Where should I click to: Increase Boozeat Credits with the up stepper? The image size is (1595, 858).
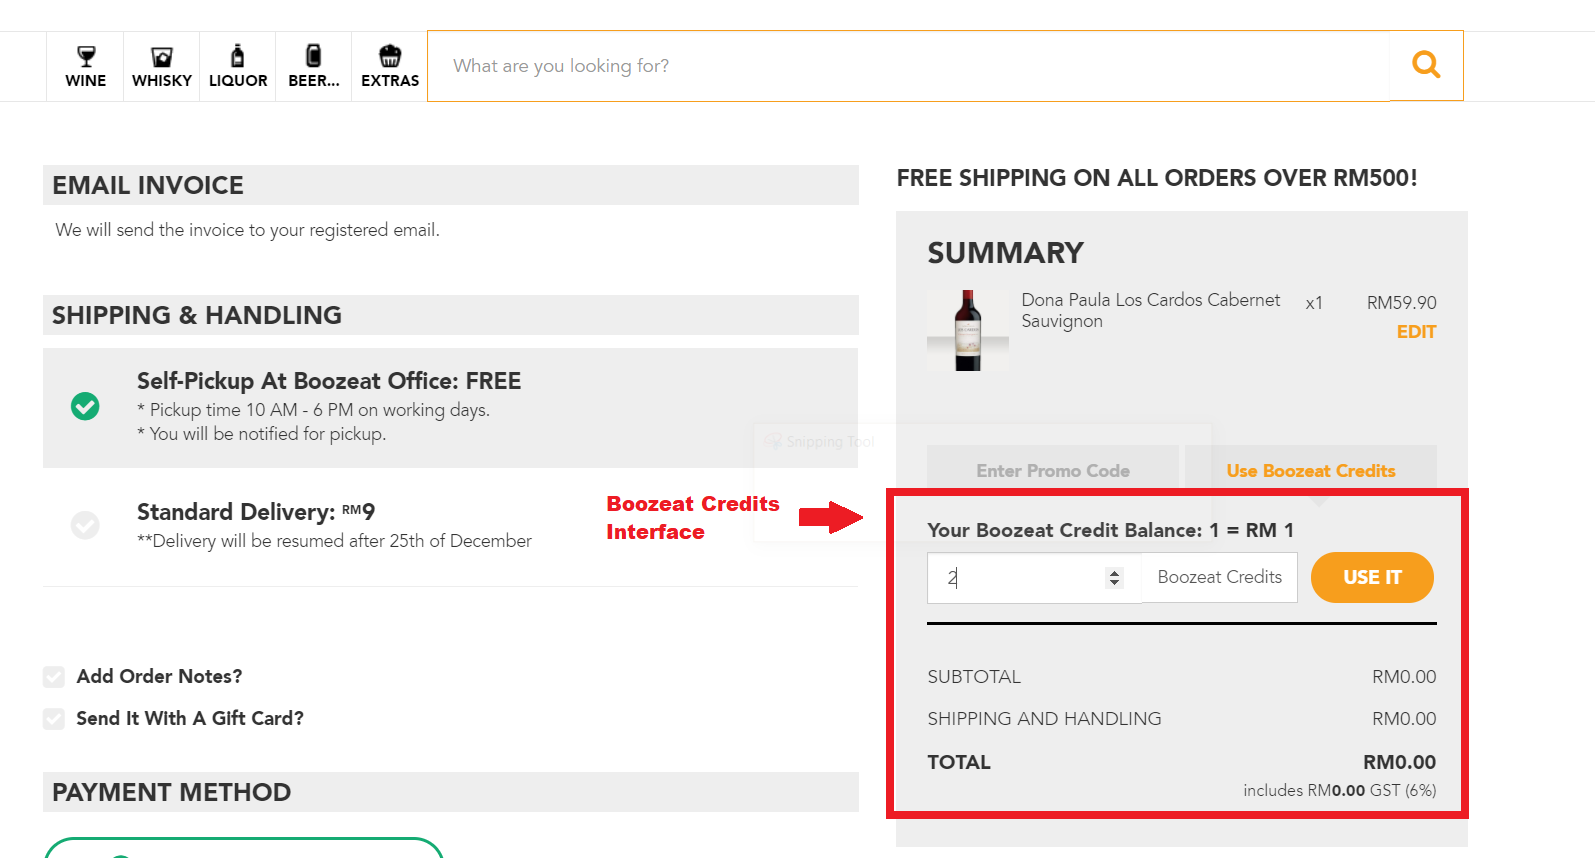1114,573
